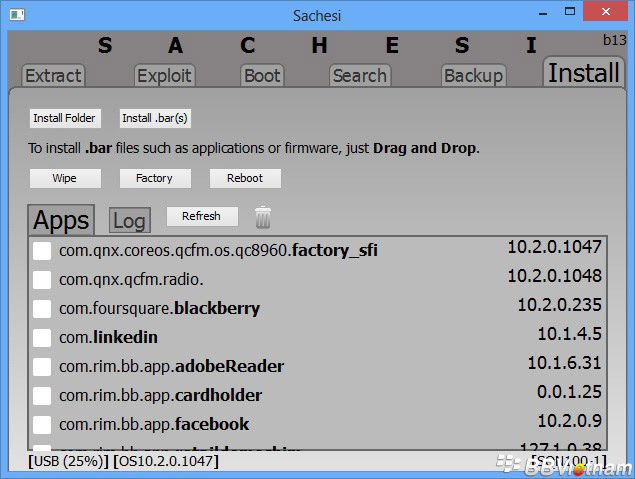Viewport: 635px width, 479px height.
Task: Click version number 10.1.6.31
Action: [565, 363]
